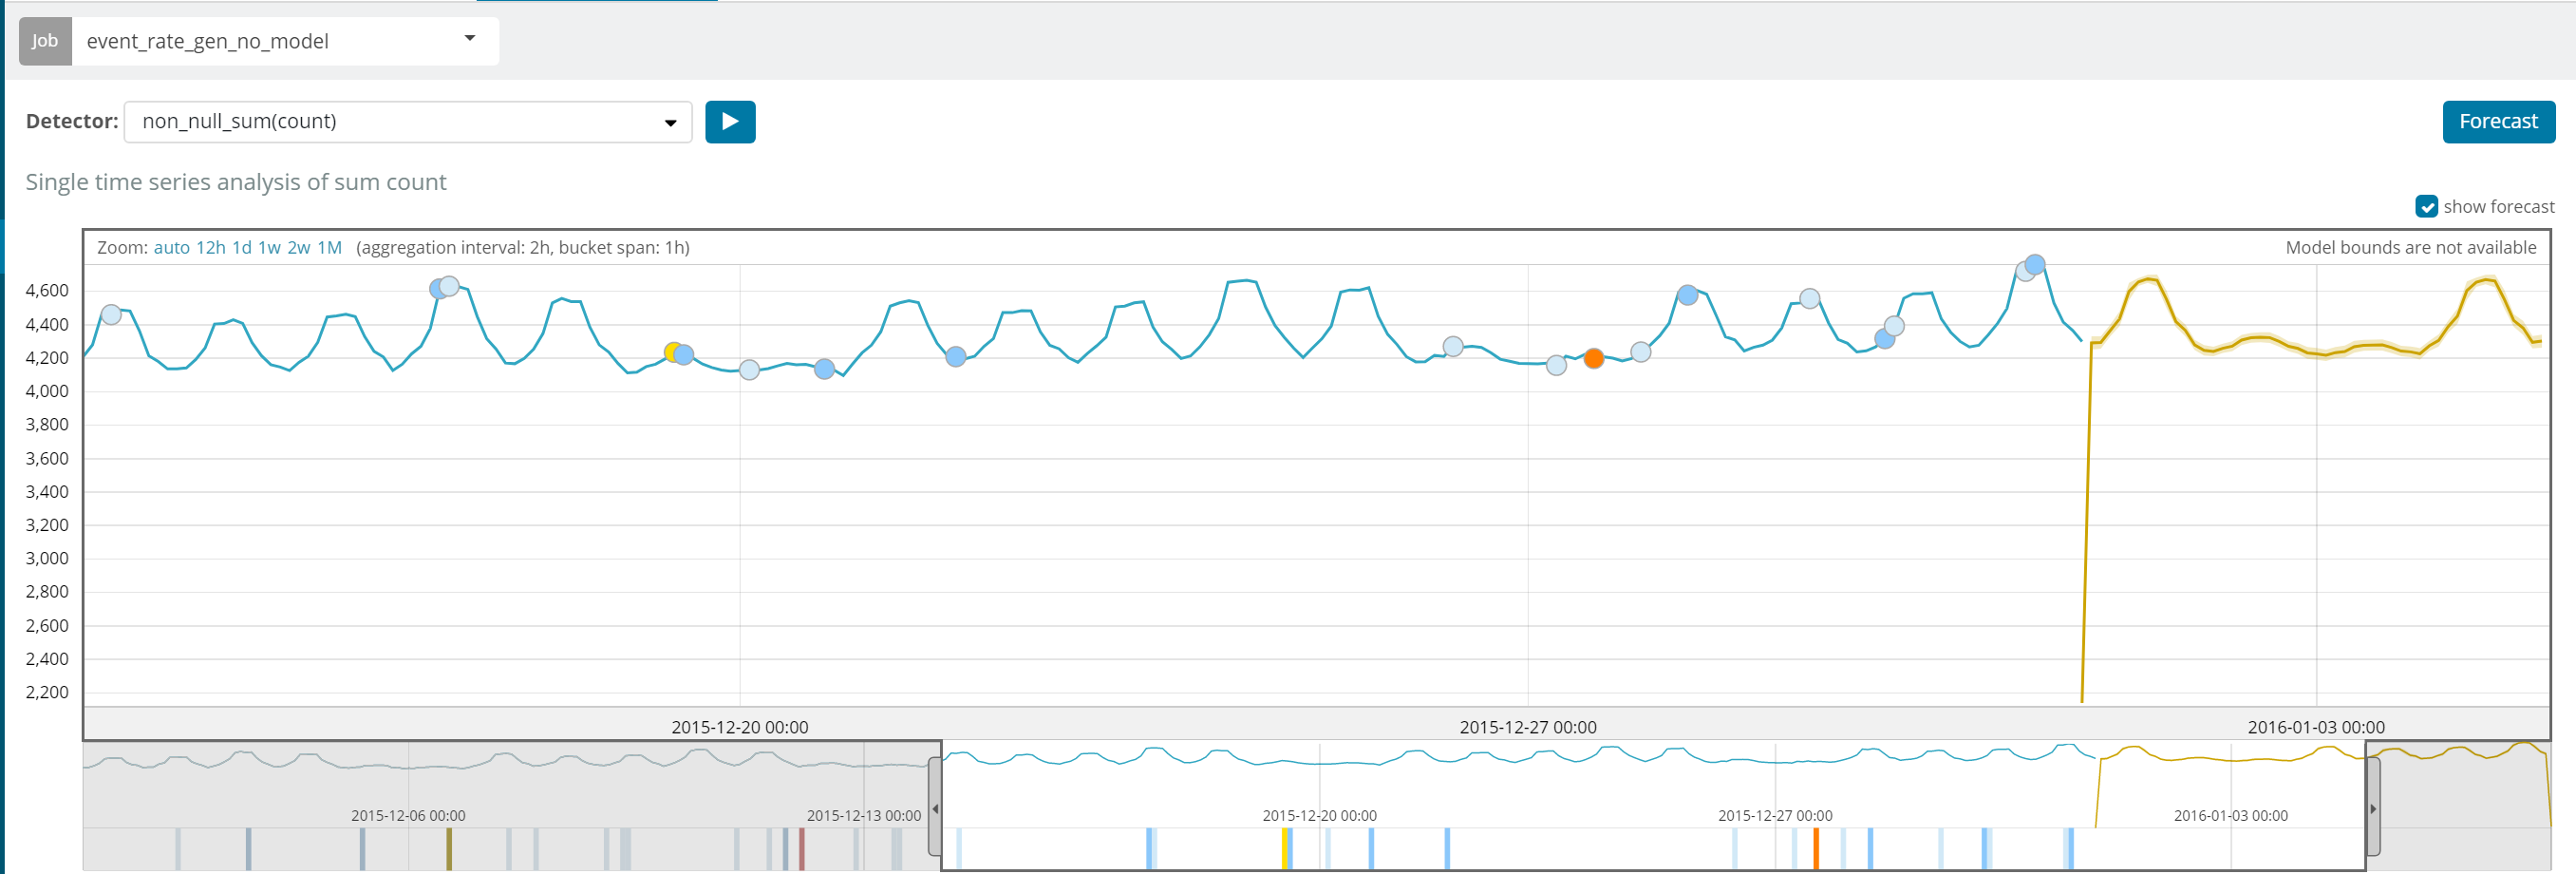
Task: Disable the show forecast checkbox
Action: click(x=2427, y=207)
